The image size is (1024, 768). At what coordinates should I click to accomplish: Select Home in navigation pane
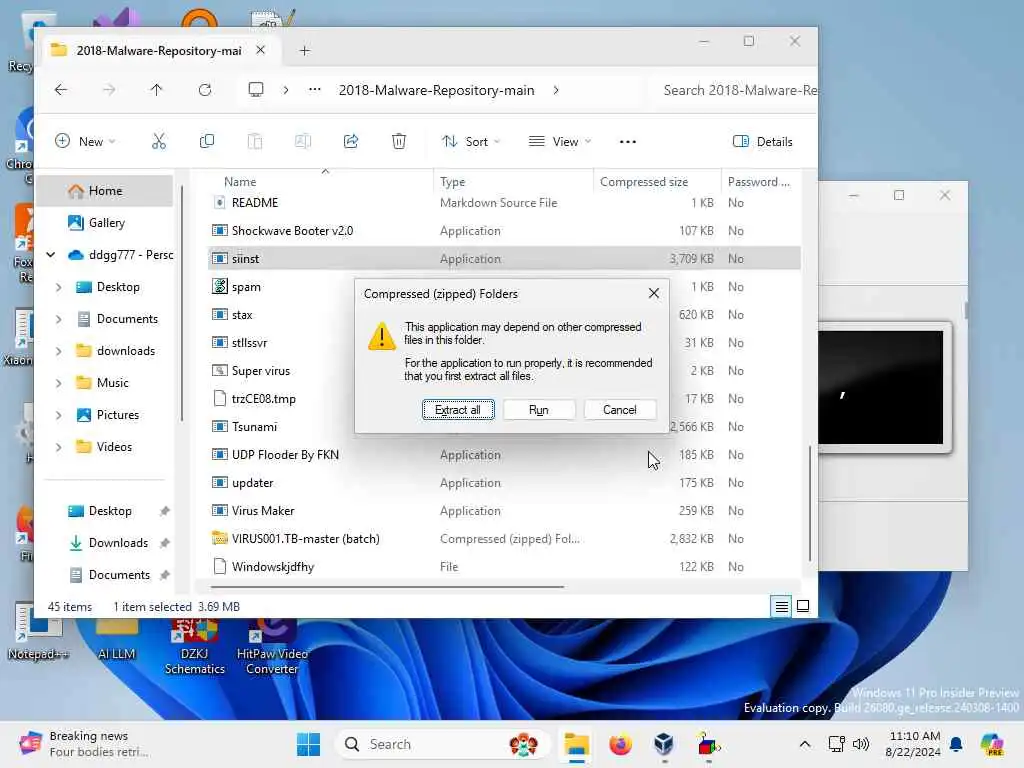pyautogui.click(x=104, y=191)
